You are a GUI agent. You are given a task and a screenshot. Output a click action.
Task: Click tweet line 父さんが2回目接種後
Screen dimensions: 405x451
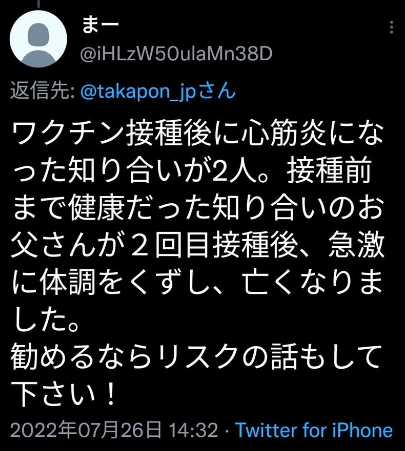pos(198,247)
